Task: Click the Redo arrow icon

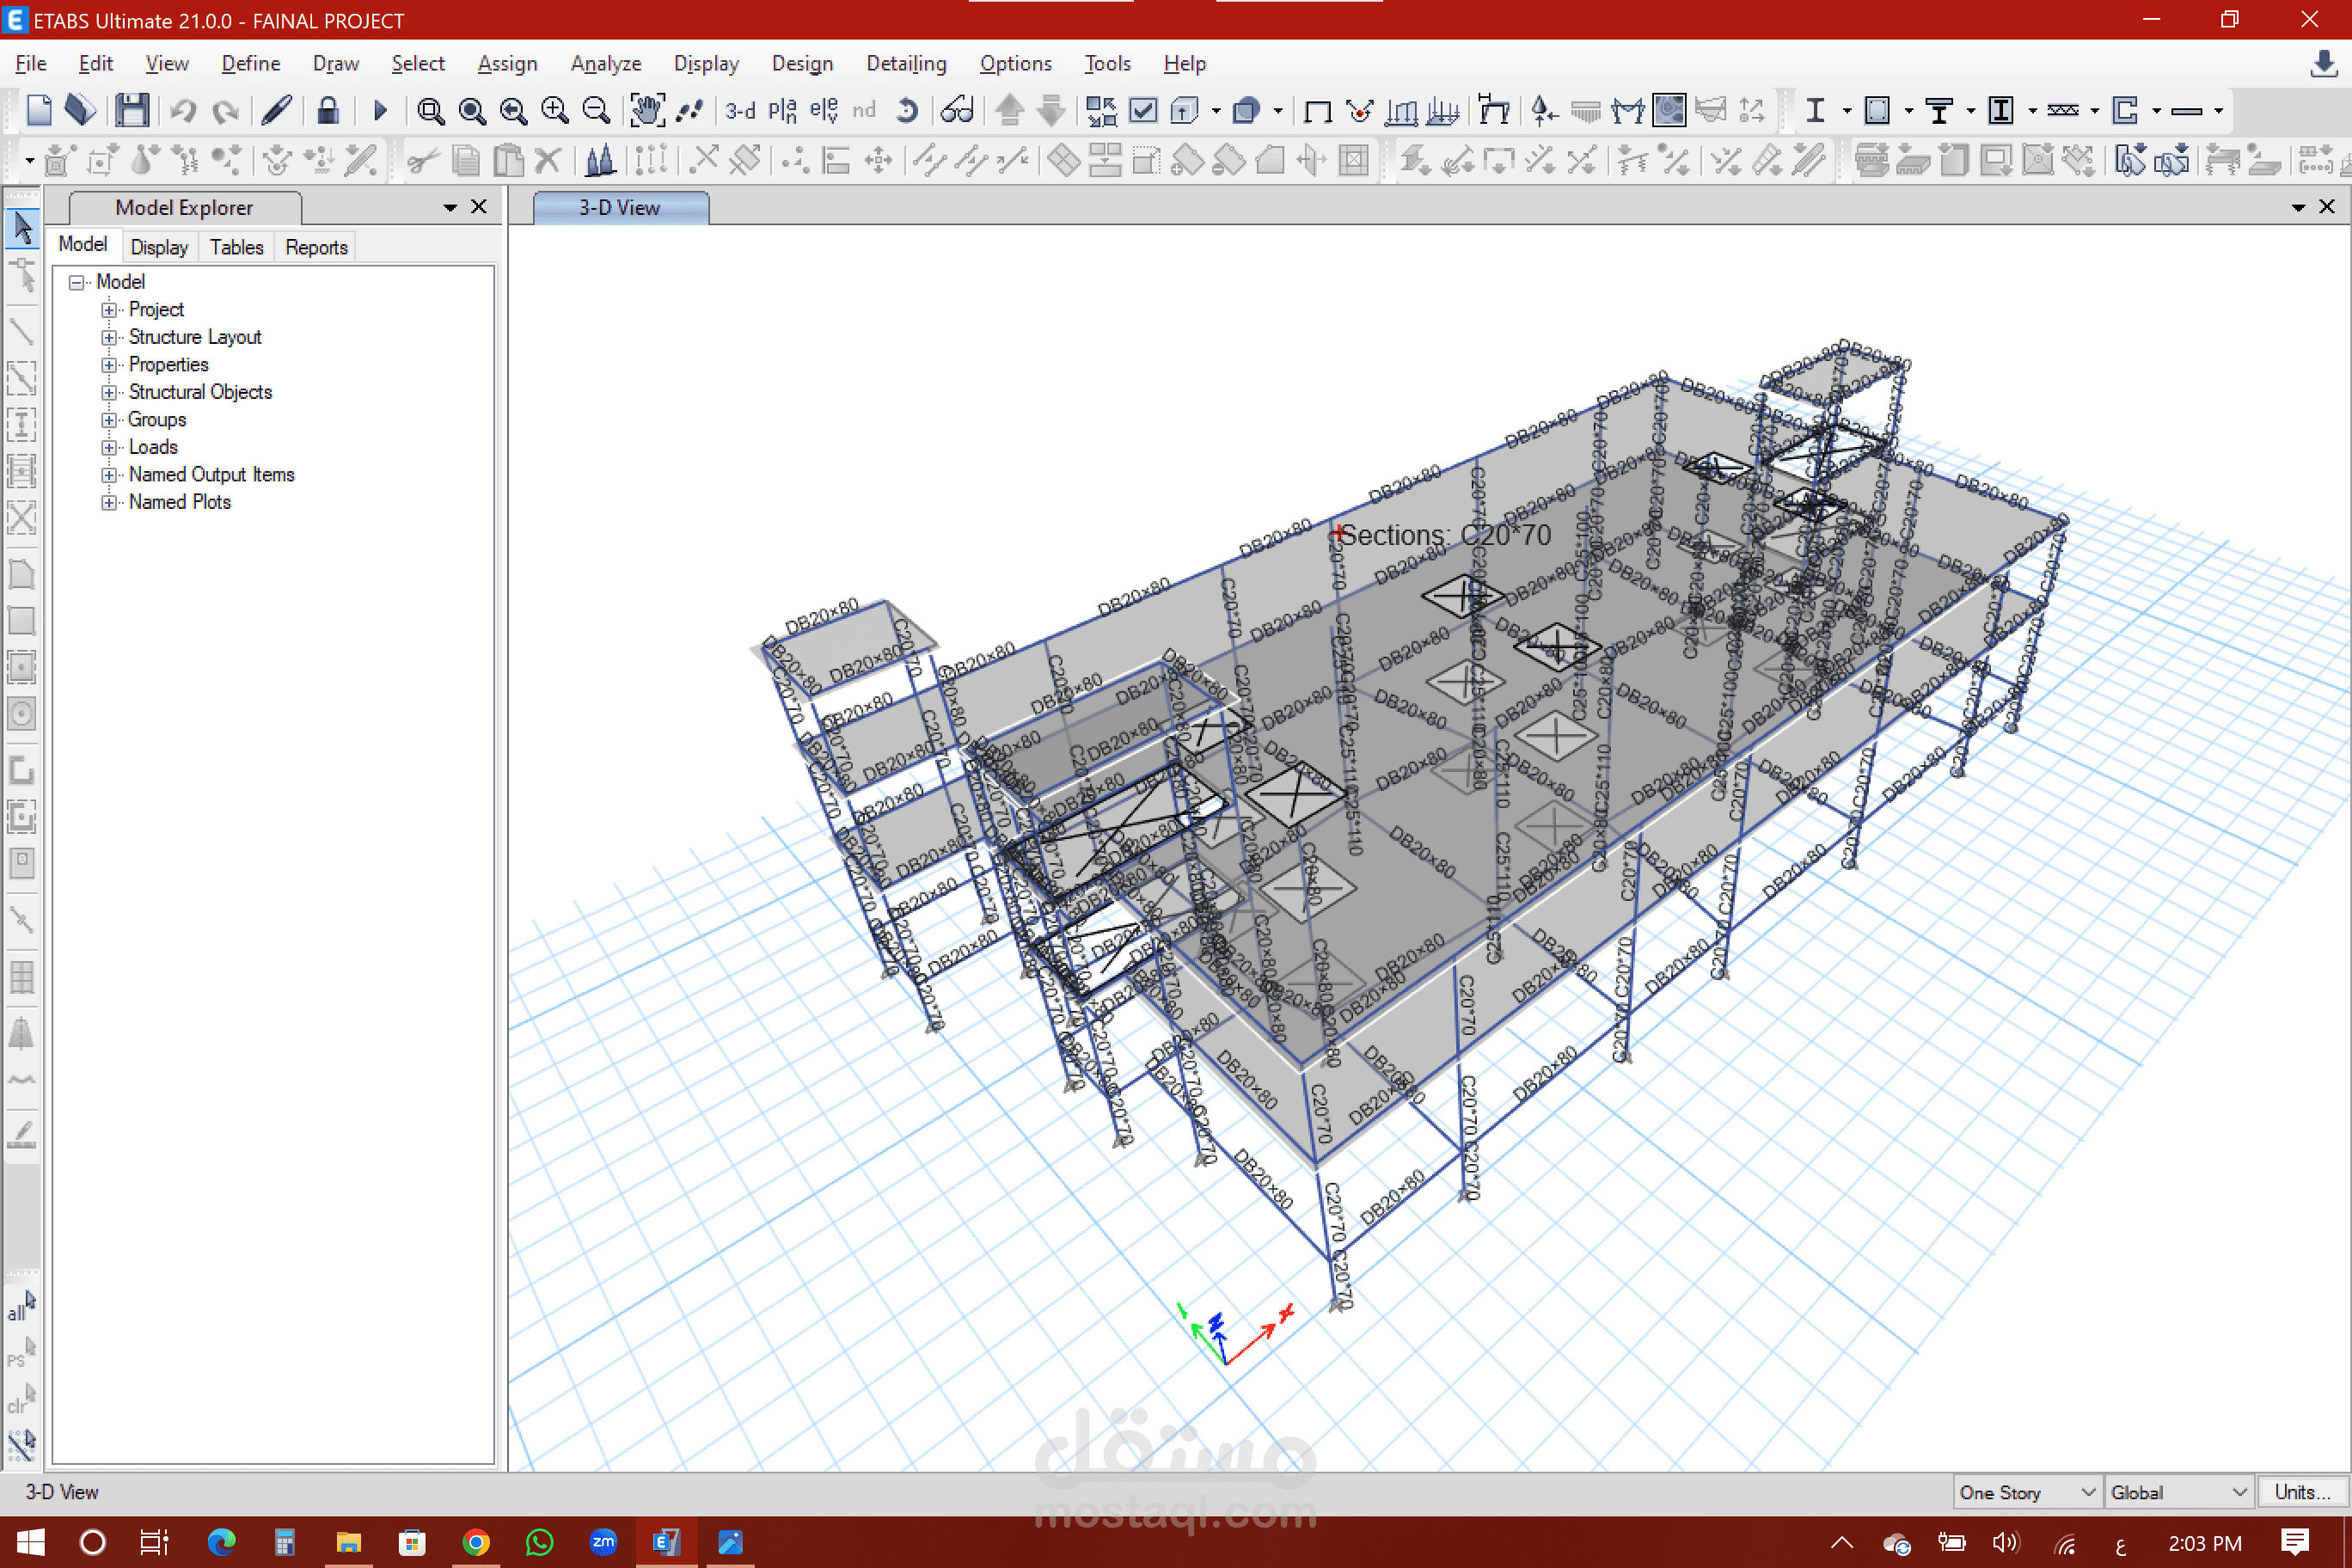Action: (x=225, y=110)
